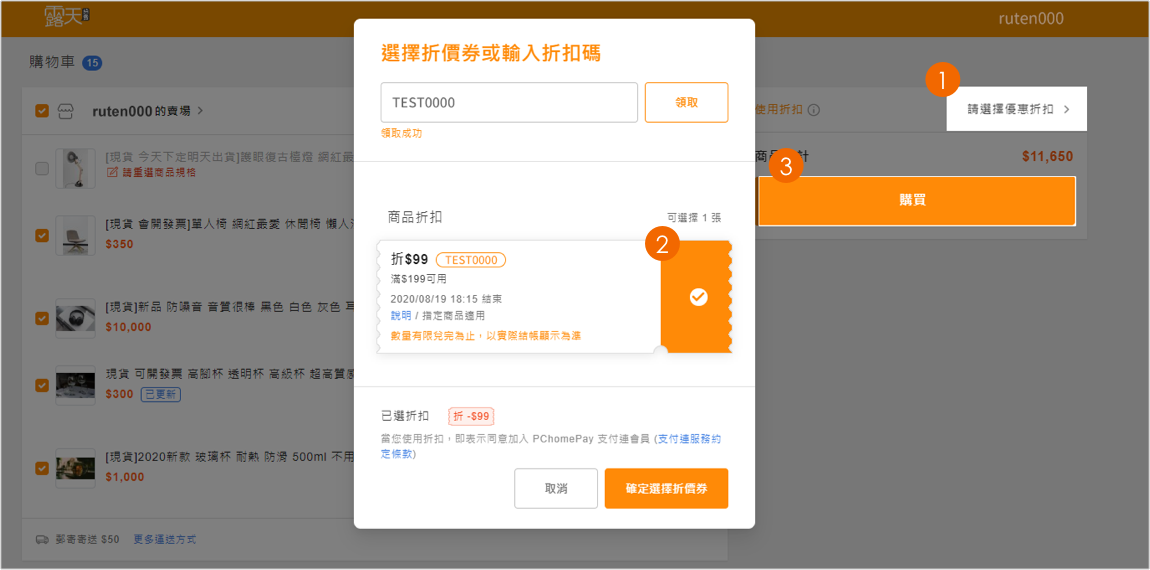Click the edit icon for 請重選商品規格
Image resolution: width=1150 pixels, height=570 pixels.
tap(113, 173)
